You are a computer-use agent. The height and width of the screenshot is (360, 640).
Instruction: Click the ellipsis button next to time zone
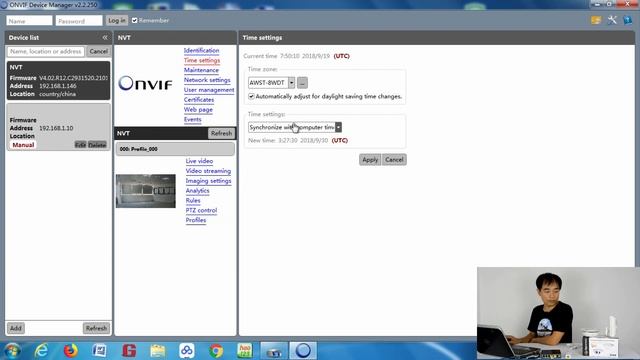(x=302, y=83)
